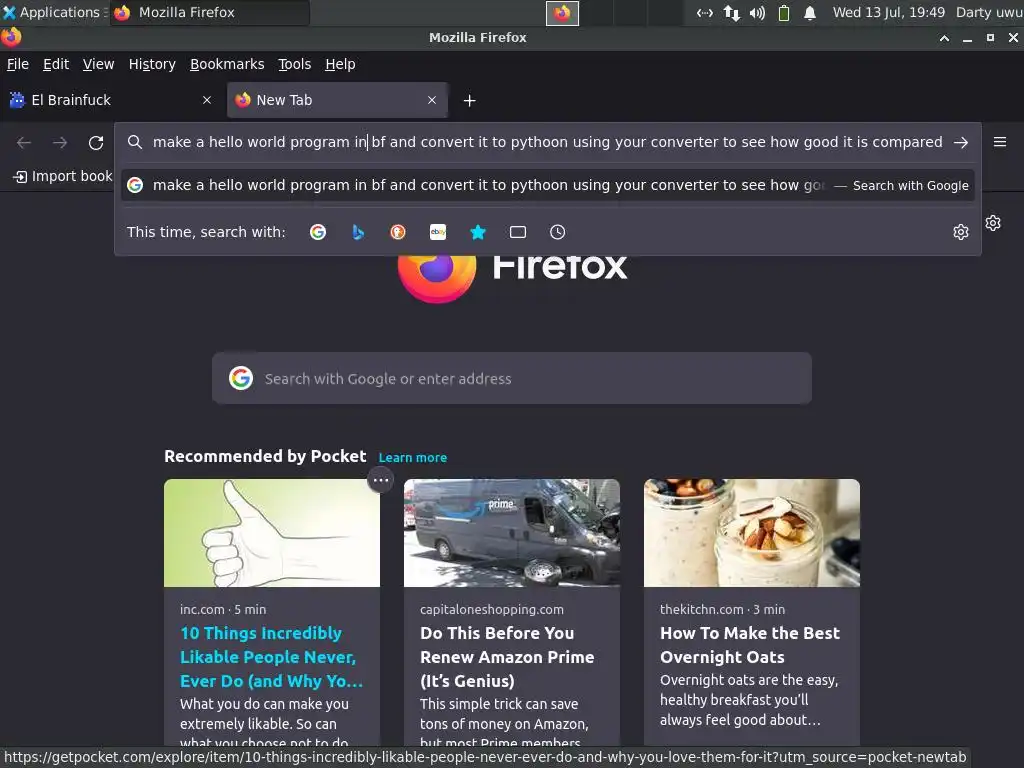Click the battery indicator tray icon
Viewport: 1024px width, 768px height.
point(784,13)
